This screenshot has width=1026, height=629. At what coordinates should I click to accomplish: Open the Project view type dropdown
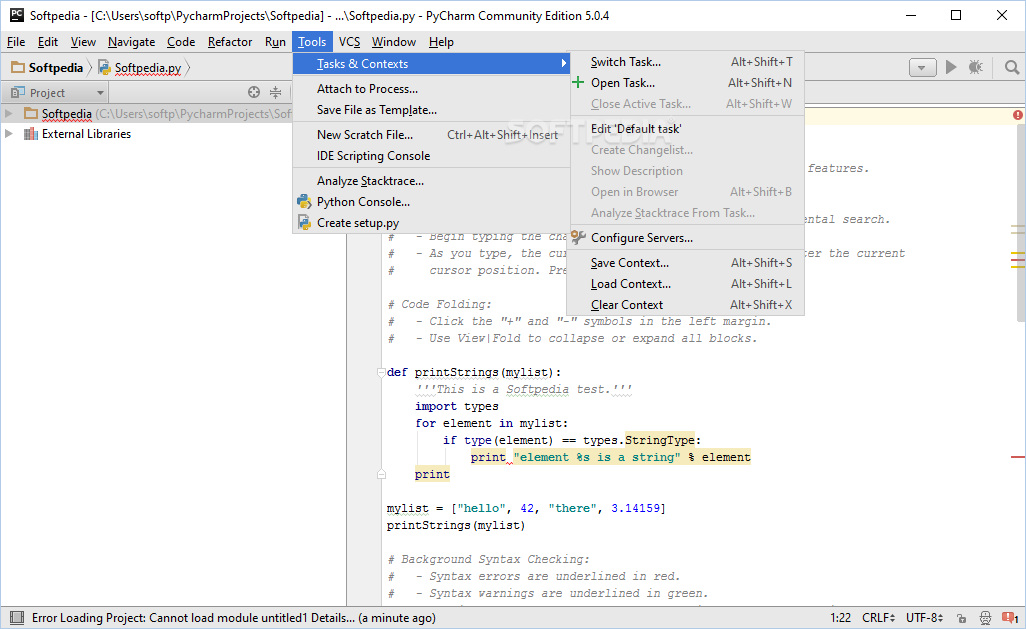tap(100, 93)
